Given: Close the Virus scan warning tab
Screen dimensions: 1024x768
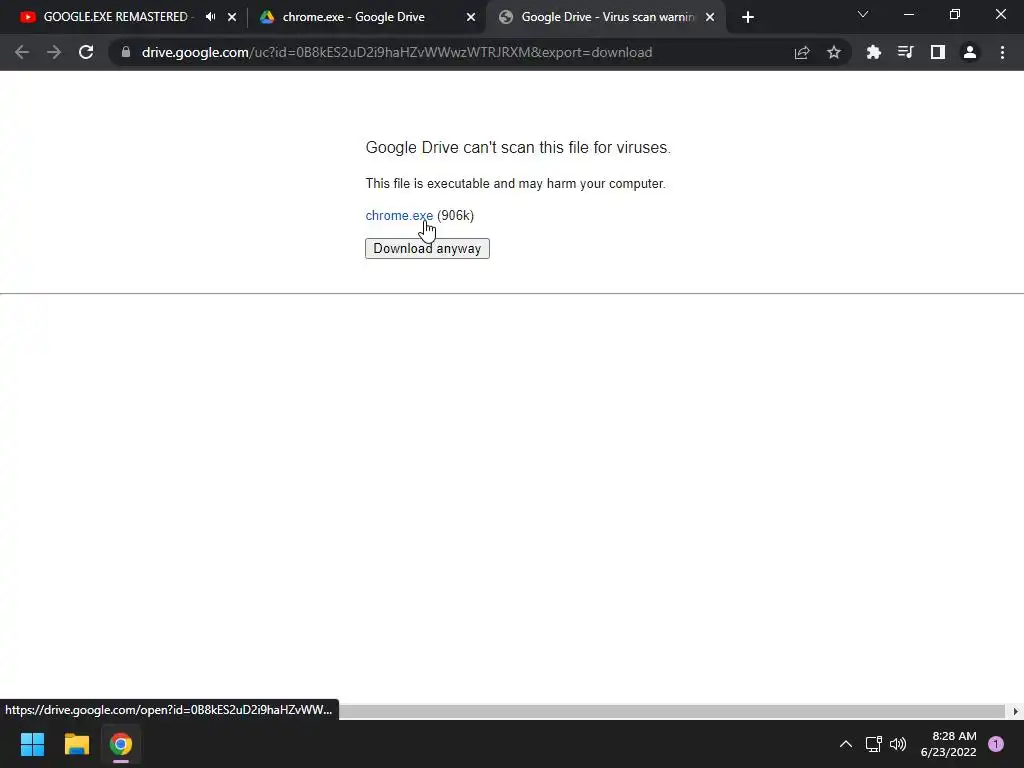Looking at the screenshot, I should pos(710,17).
